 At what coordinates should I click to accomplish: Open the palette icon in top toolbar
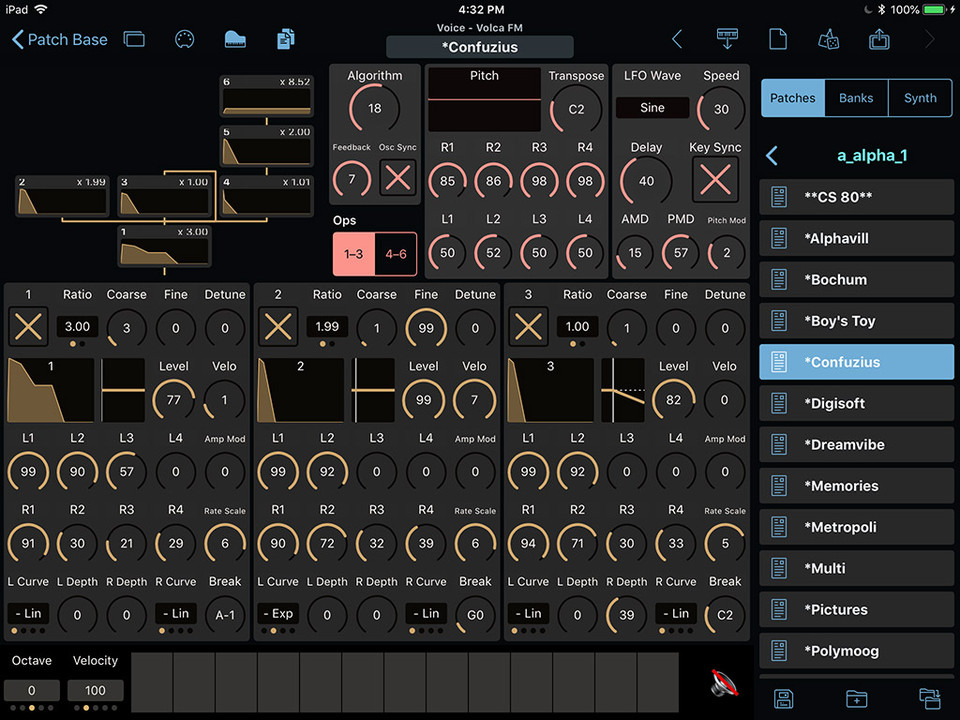184,40
